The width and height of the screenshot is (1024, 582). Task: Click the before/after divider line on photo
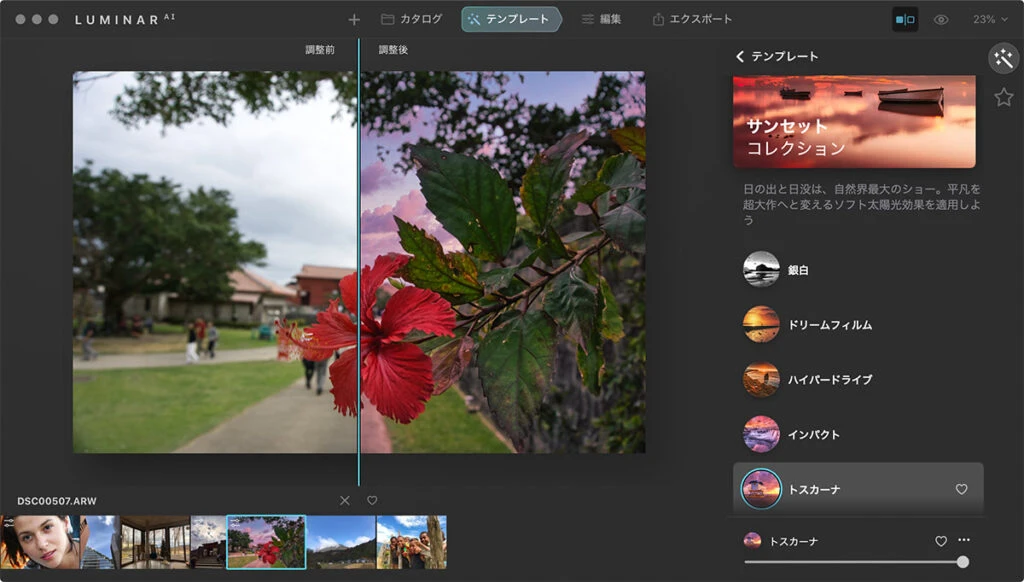[x=359, y=261]
